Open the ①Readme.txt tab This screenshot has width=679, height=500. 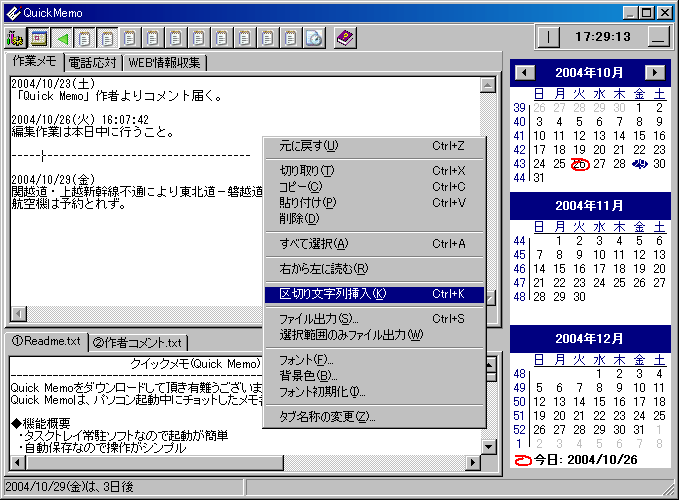click(46, 342)
